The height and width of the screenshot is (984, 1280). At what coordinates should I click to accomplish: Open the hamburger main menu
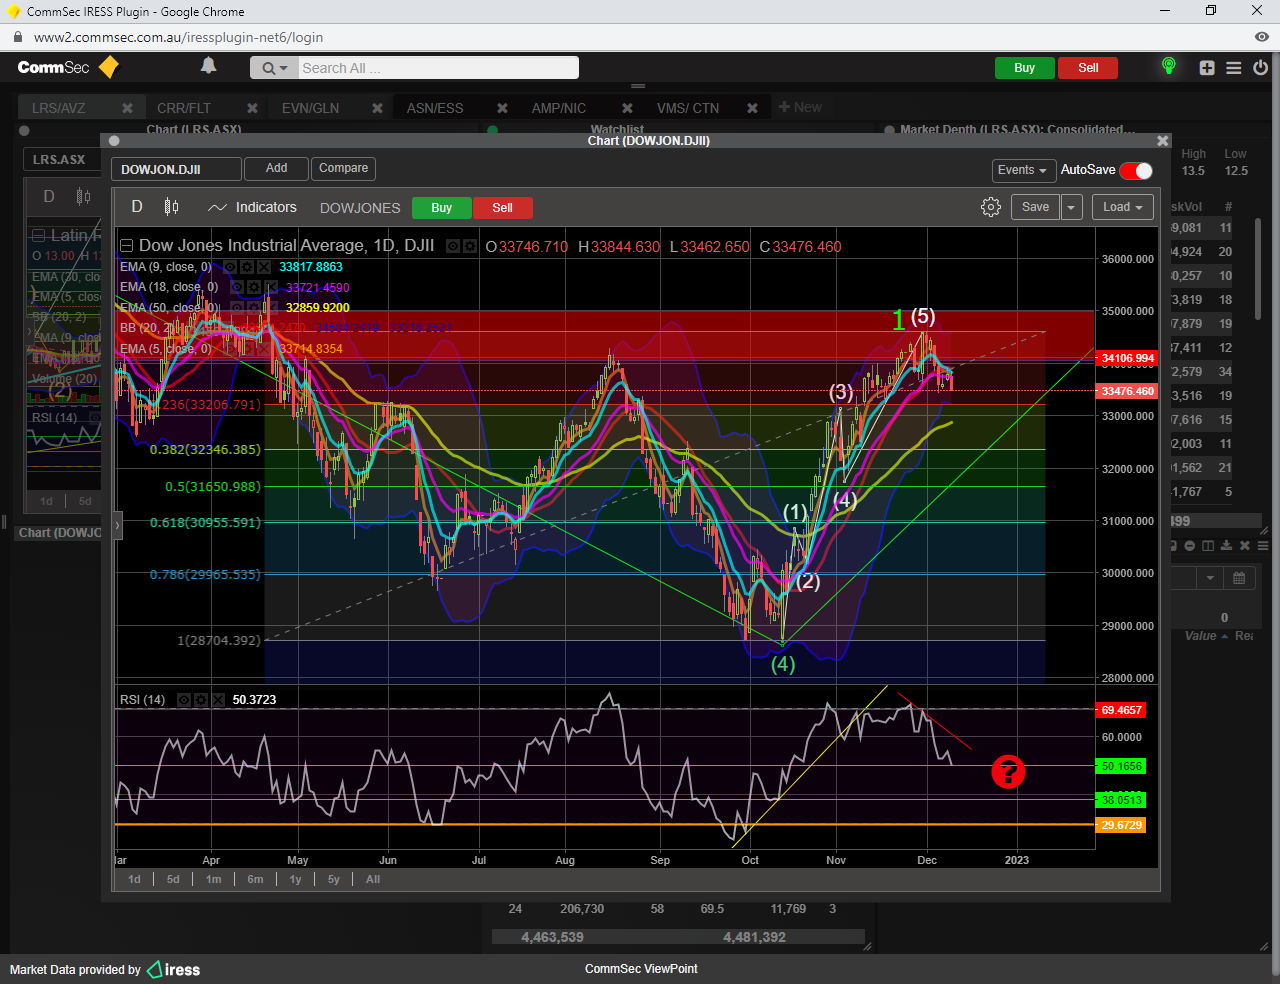point(1234,68)
